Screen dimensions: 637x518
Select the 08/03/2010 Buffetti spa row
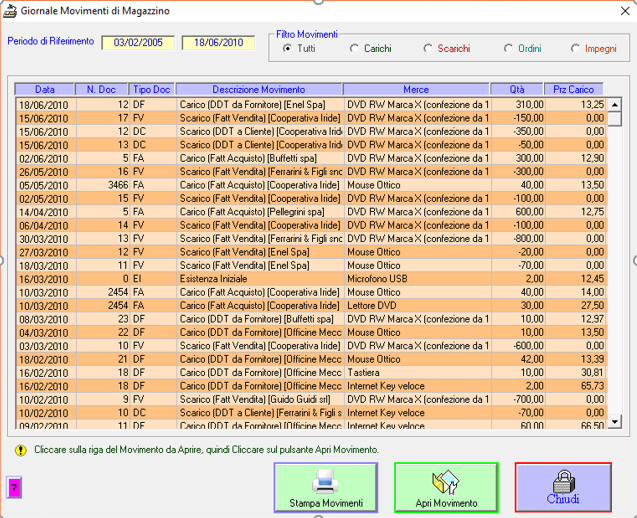coord(312,319)
